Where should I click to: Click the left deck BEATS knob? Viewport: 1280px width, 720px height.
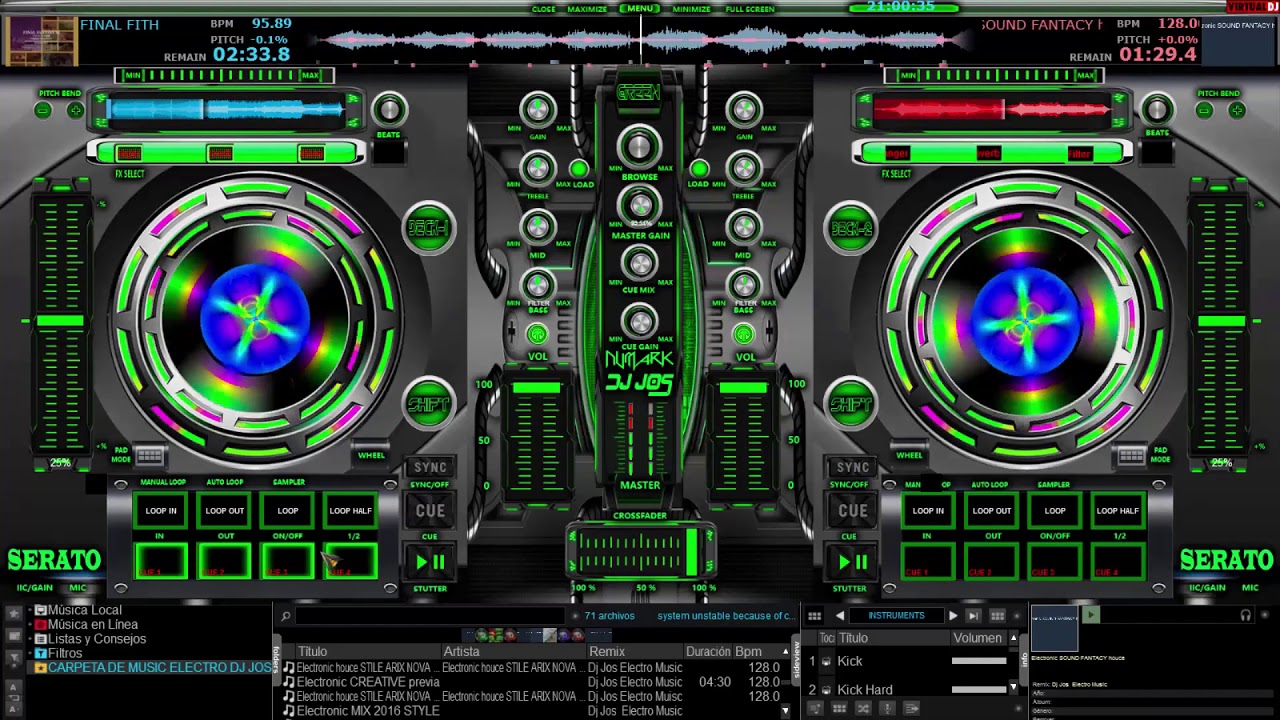pyautogui.click(x=388, y=110)
